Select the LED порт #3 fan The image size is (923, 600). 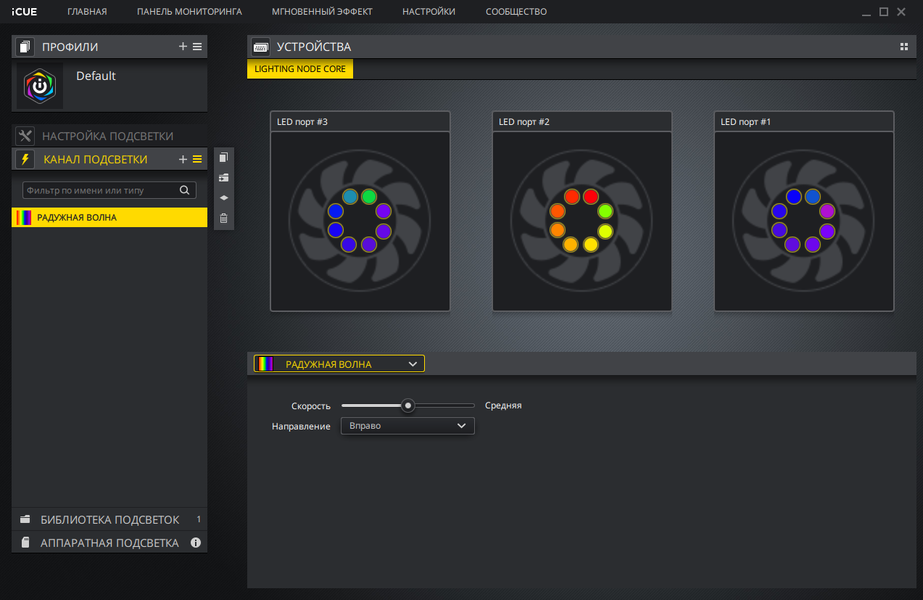coord(360,221)
